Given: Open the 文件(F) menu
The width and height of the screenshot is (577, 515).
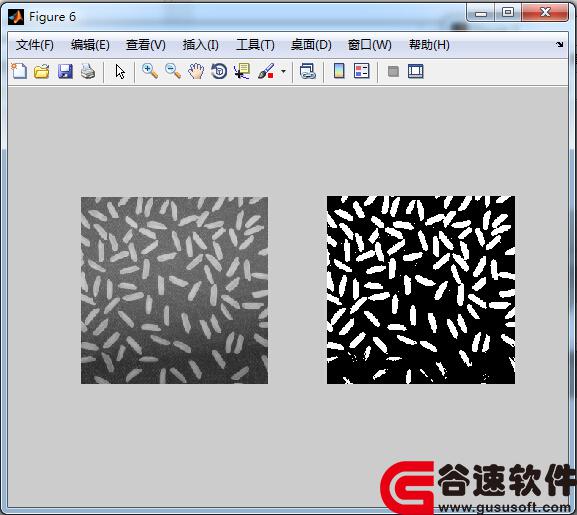Looking at the screenshot, I should 35,45.
